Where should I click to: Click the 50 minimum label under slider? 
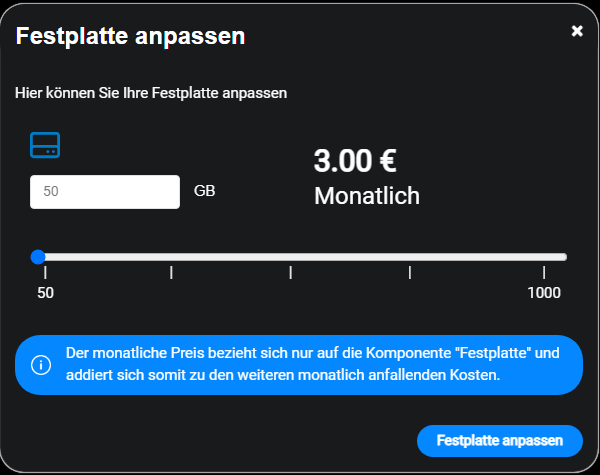pos(45,292)
